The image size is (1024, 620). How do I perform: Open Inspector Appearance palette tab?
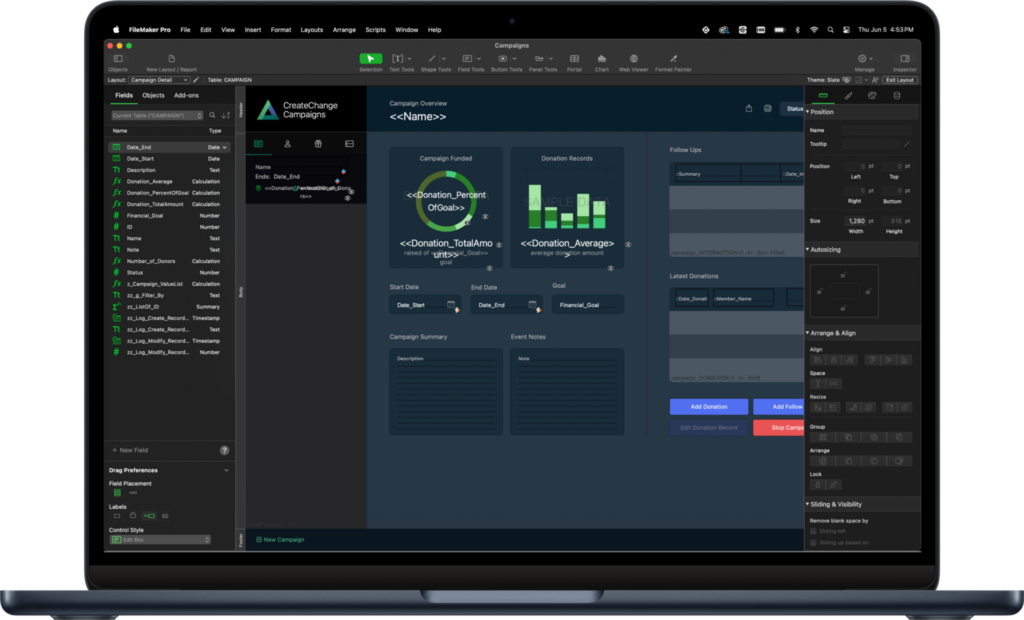coord(872,95)
